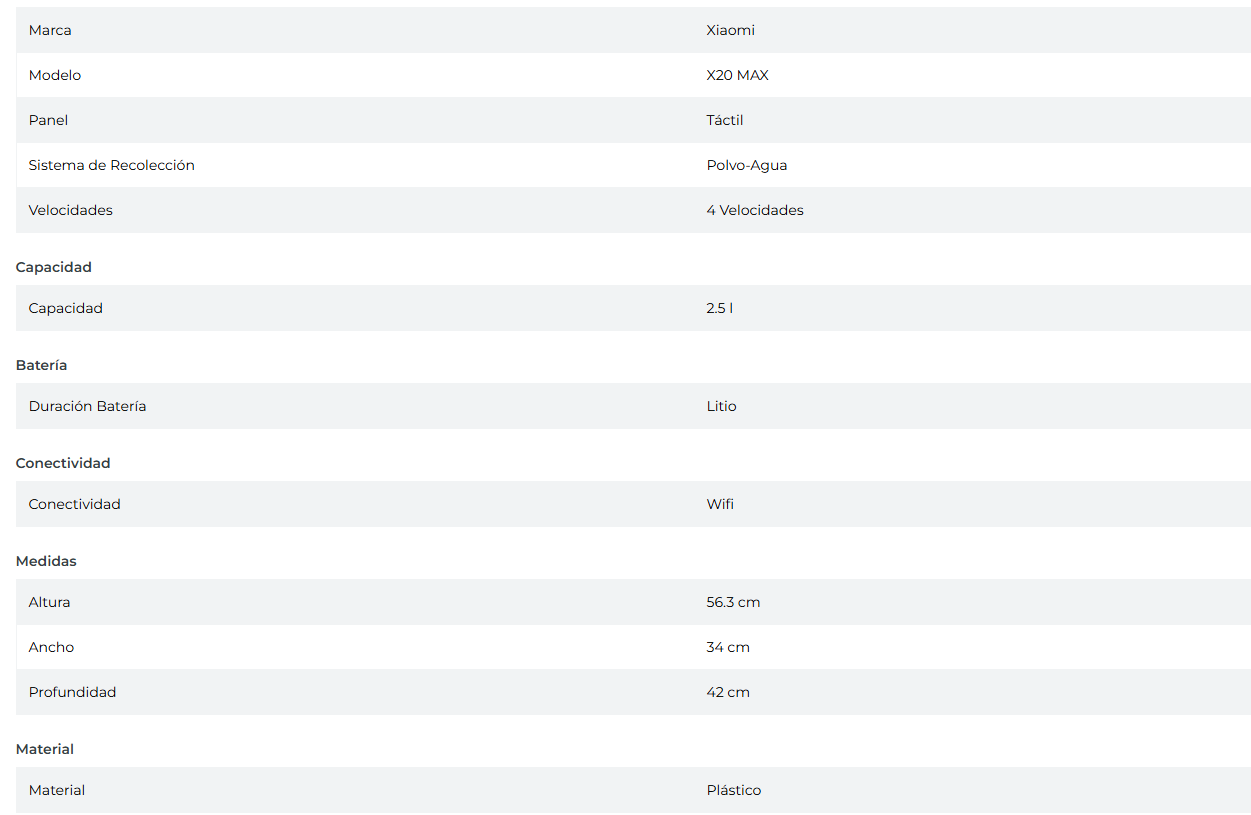1251x815 pixels.
Task: Select the Profundidad row label
Action: tap(72, 692)
